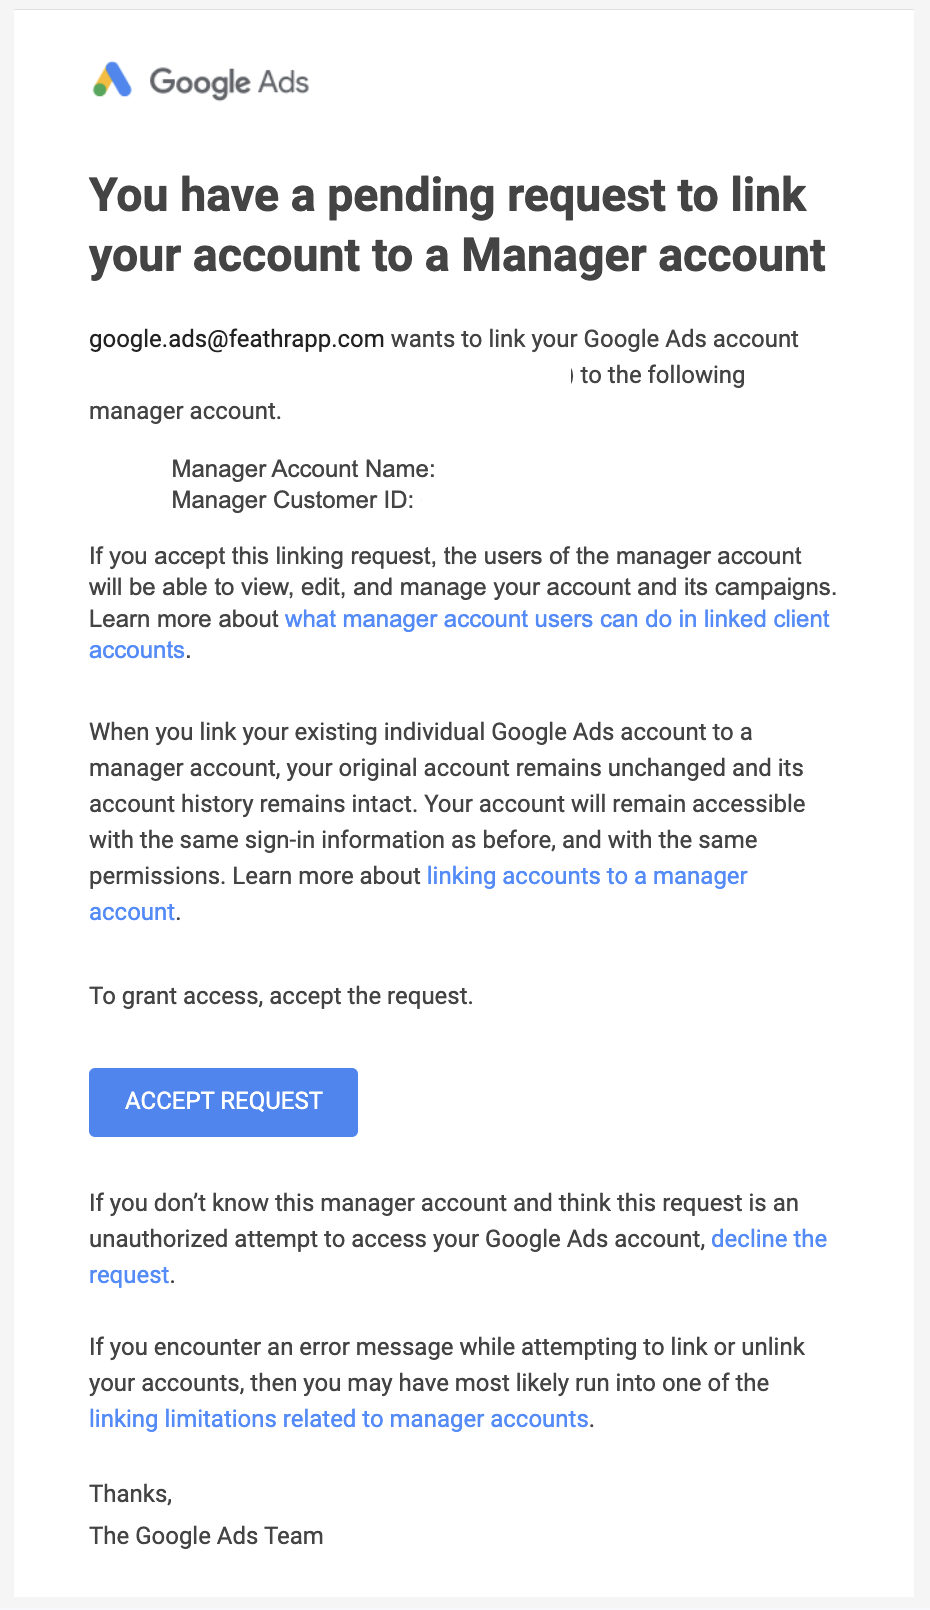Click the pending request heading

457,225
